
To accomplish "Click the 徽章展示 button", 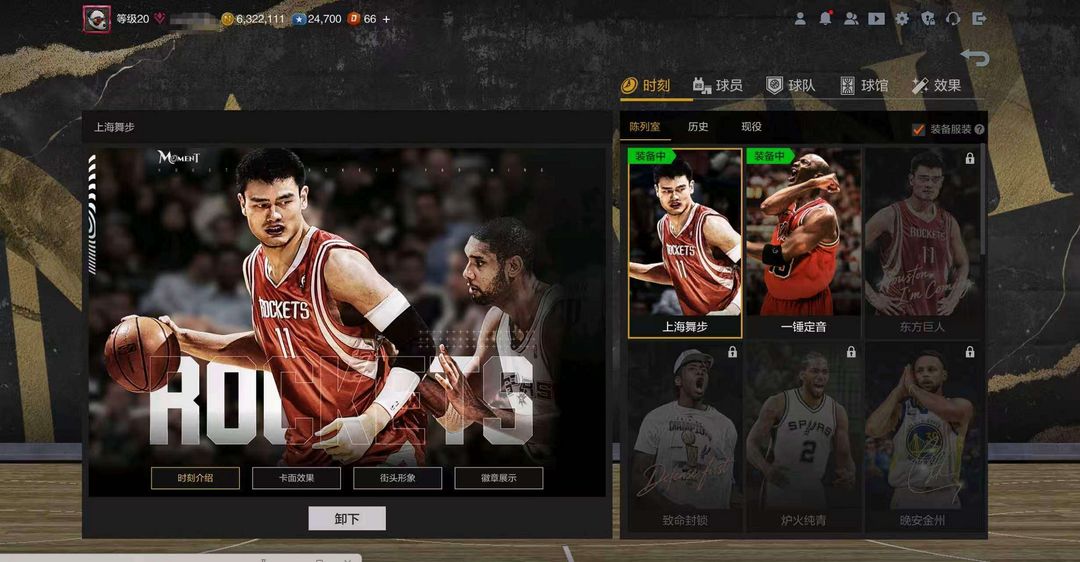I will point(499,478).
